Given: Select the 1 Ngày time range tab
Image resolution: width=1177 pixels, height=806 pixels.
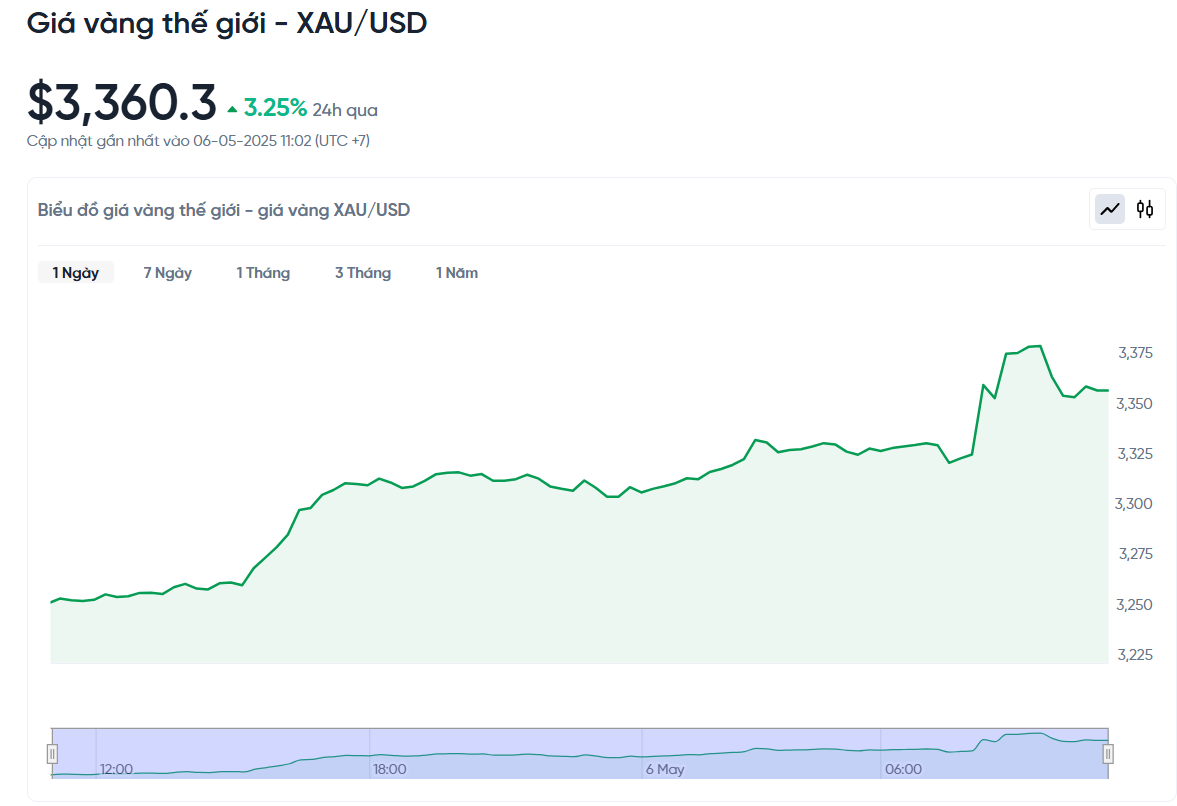Looking at the screenshot, I should [76, 273].
